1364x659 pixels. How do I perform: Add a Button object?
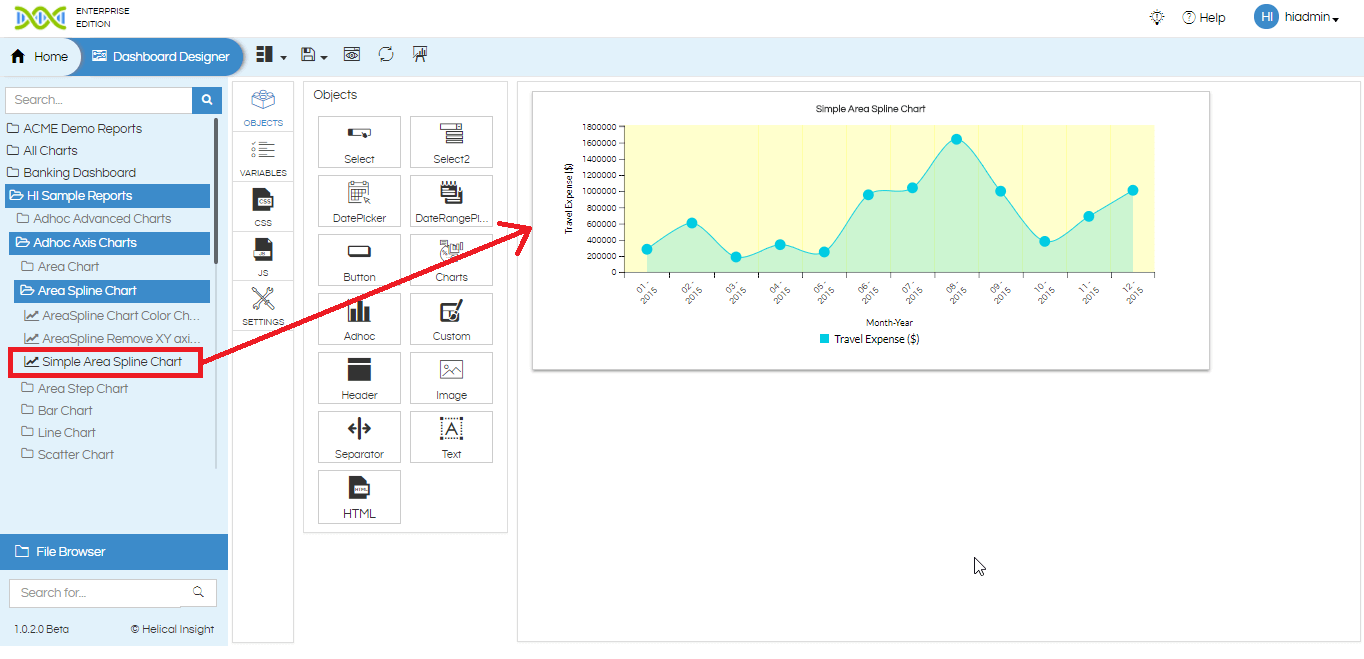[359, 260]
